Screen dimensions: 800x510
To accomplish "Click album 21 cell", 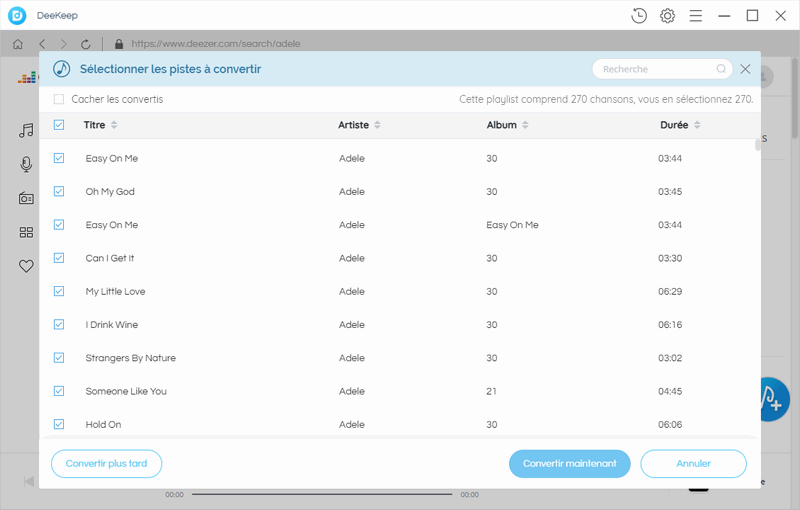I will 491,391.
